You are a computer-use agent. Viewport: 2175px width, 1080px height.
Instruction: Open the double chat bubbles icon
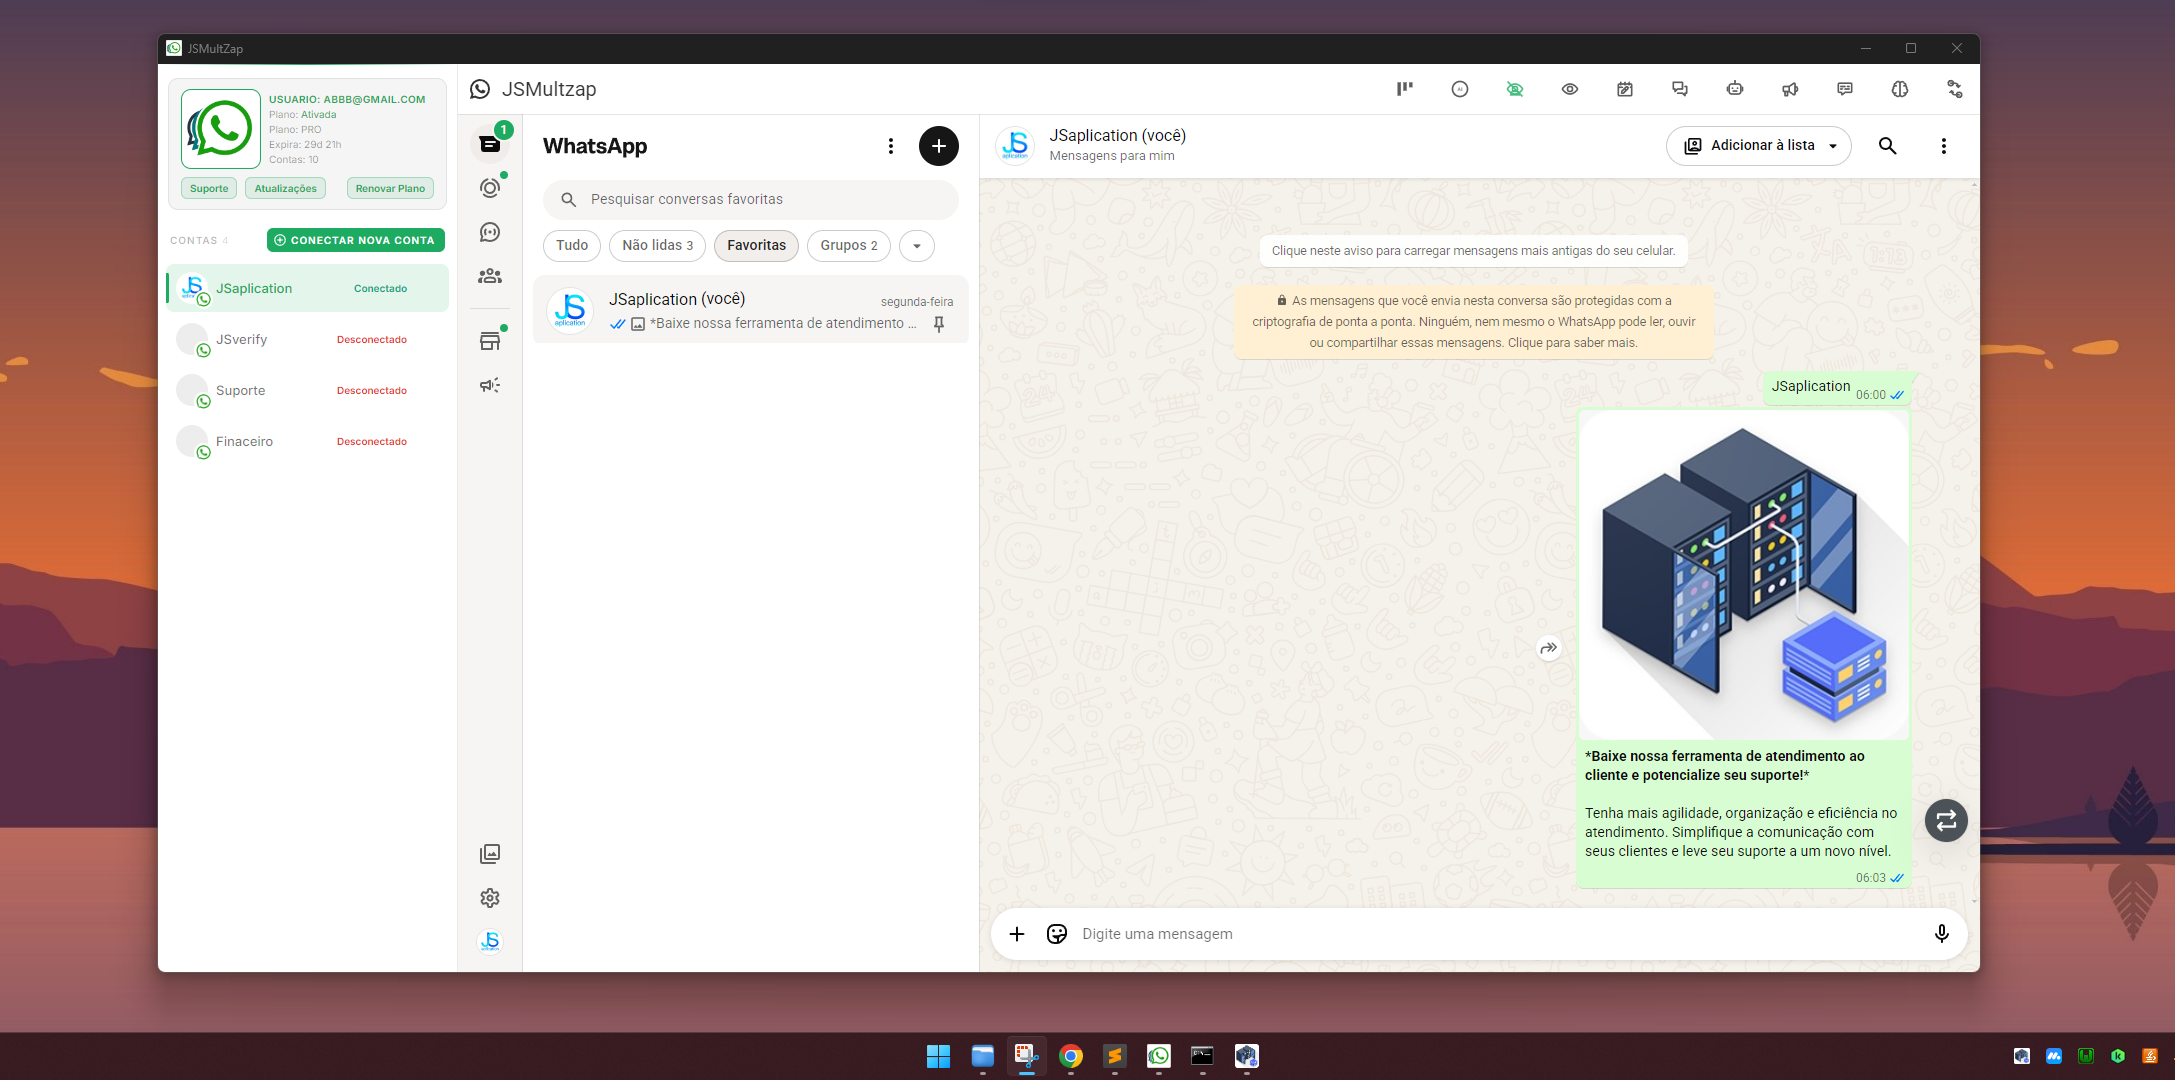click(1680, 89)
